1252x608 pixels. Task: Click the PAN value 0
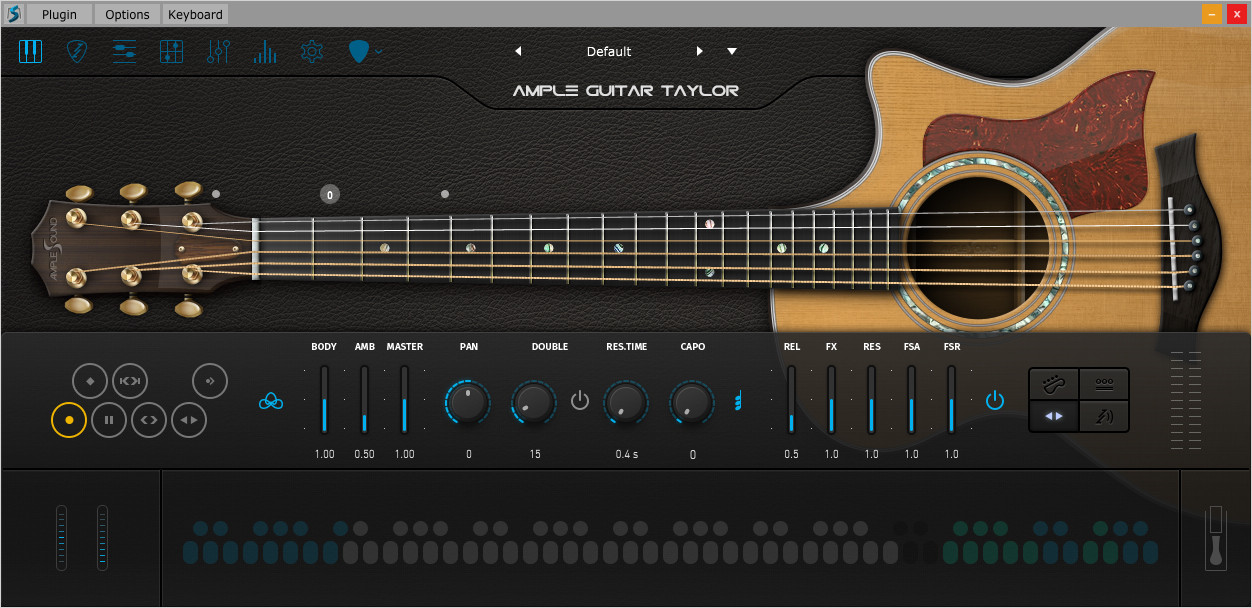468,454
